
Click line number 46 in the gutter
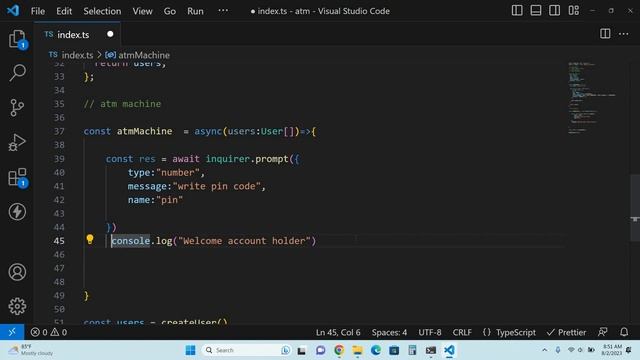pos(59,255)
